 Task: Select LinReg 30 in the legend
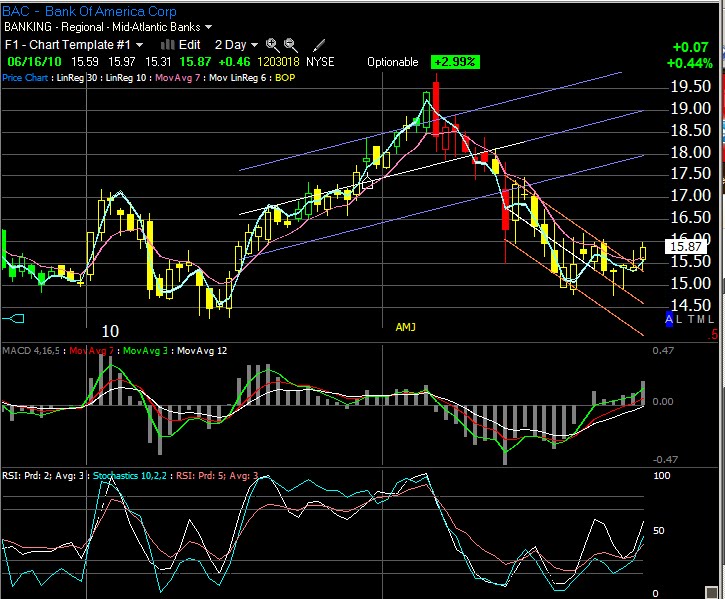pyautogui.click(x=77, y=78)
